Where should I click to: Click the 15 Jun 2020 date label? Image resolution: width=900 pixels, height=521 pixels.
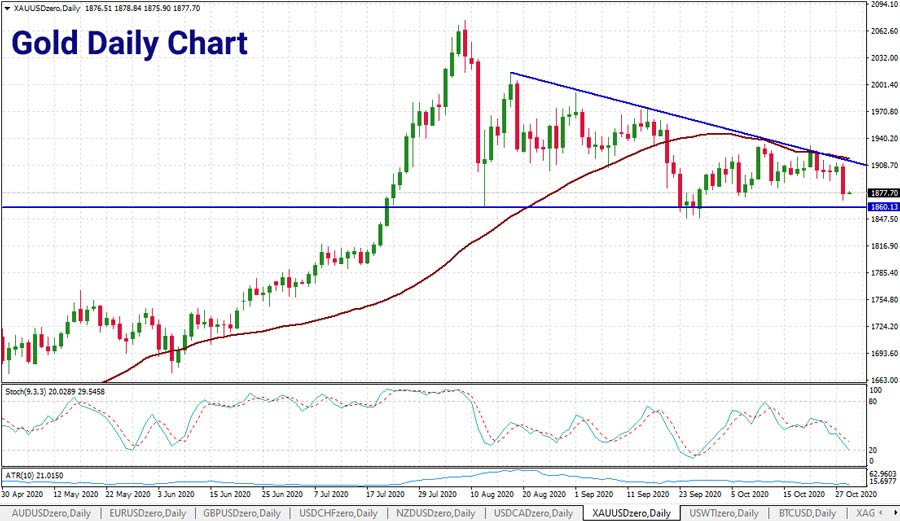pyautogui.click(x=230, y=494)
